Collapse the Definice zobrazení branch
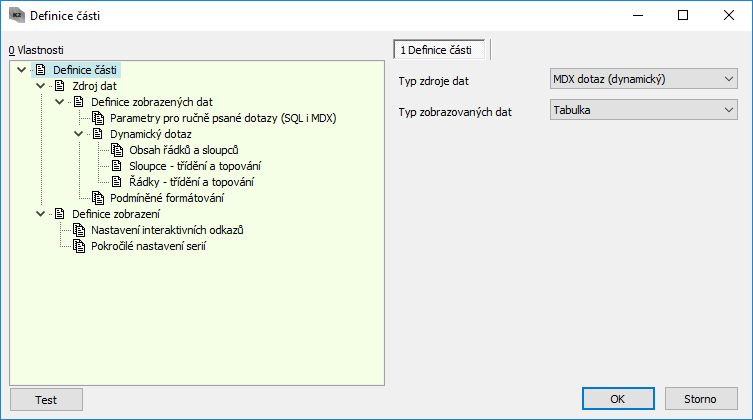The width and height of the screenshot is (753, 420). coord(41,214)
